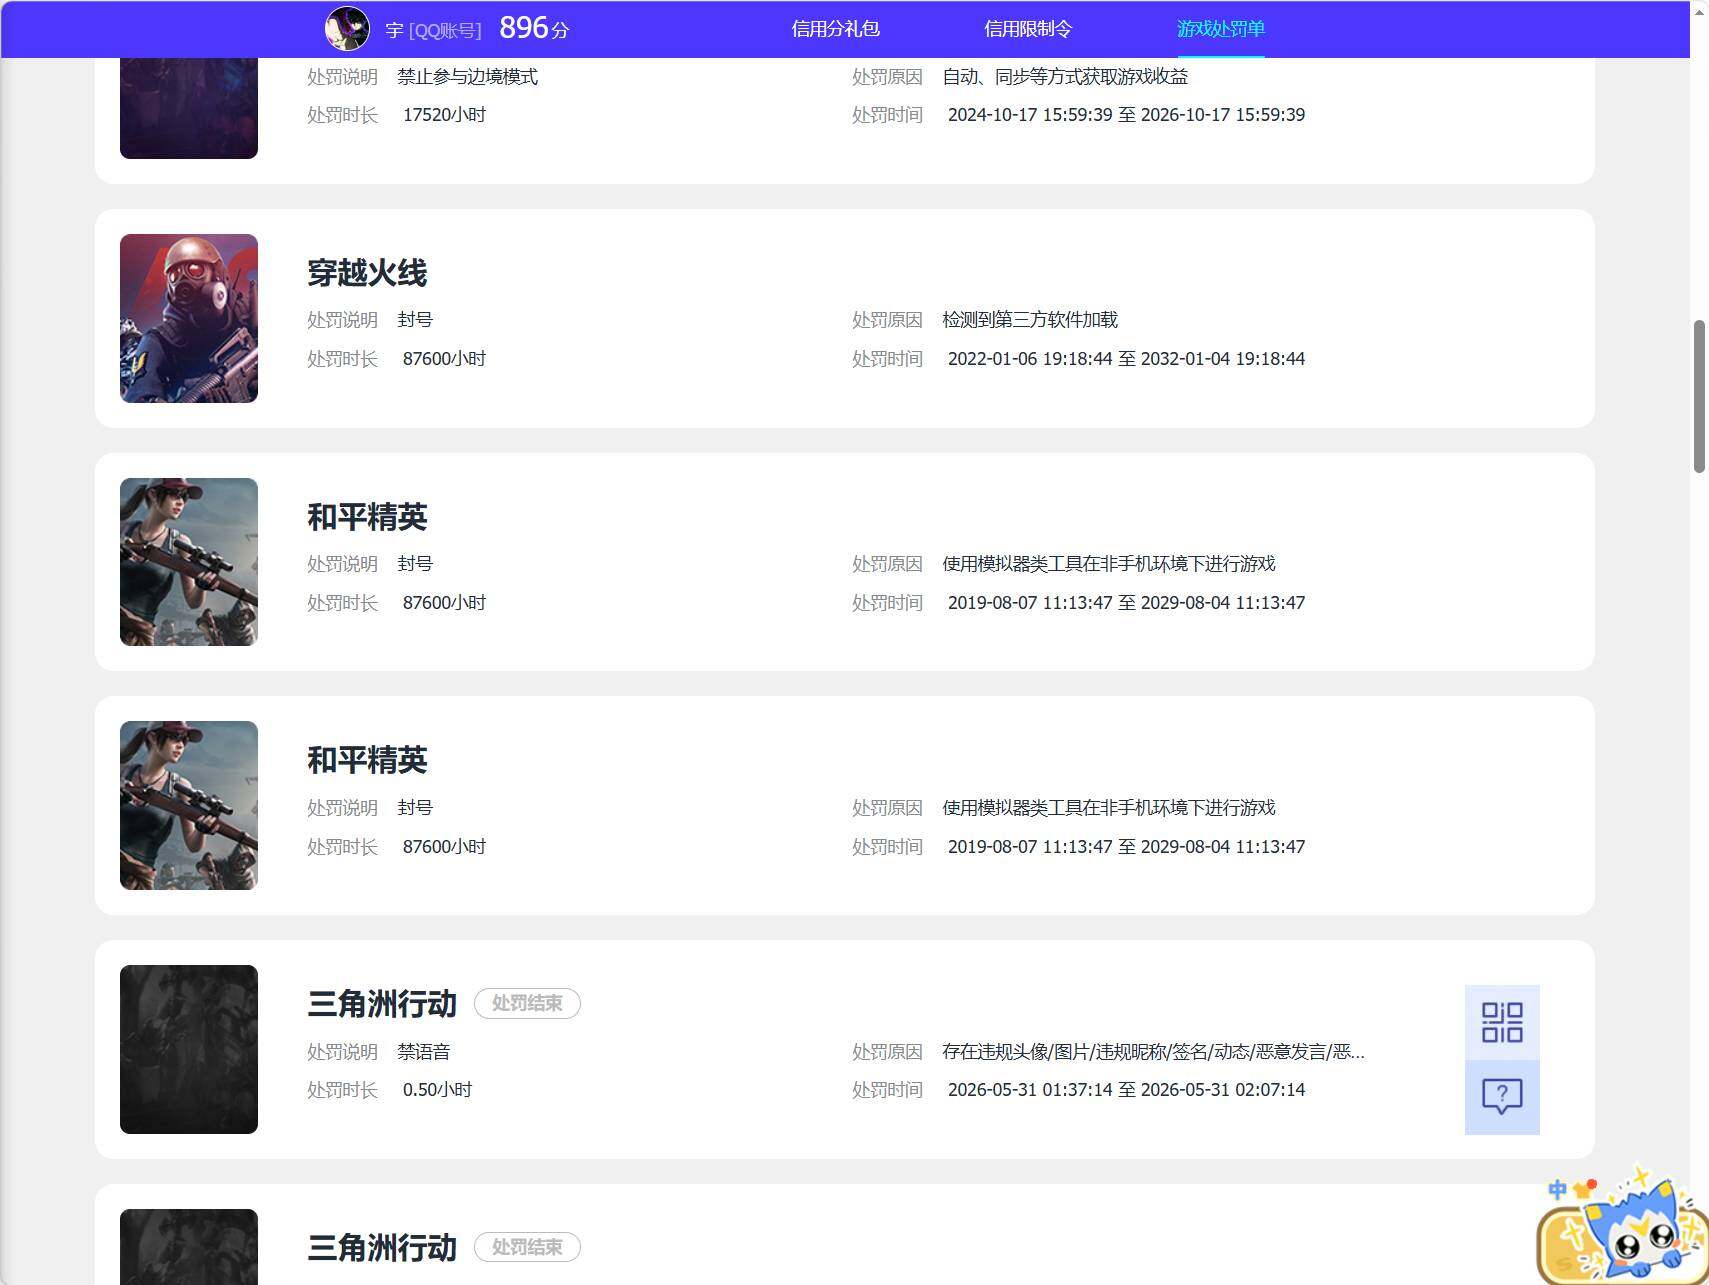1709x1285 pixels.
Task: Click the truncated reason 存在违规头像/图片/违规昵称
Action: (x=1153, y=1052)
